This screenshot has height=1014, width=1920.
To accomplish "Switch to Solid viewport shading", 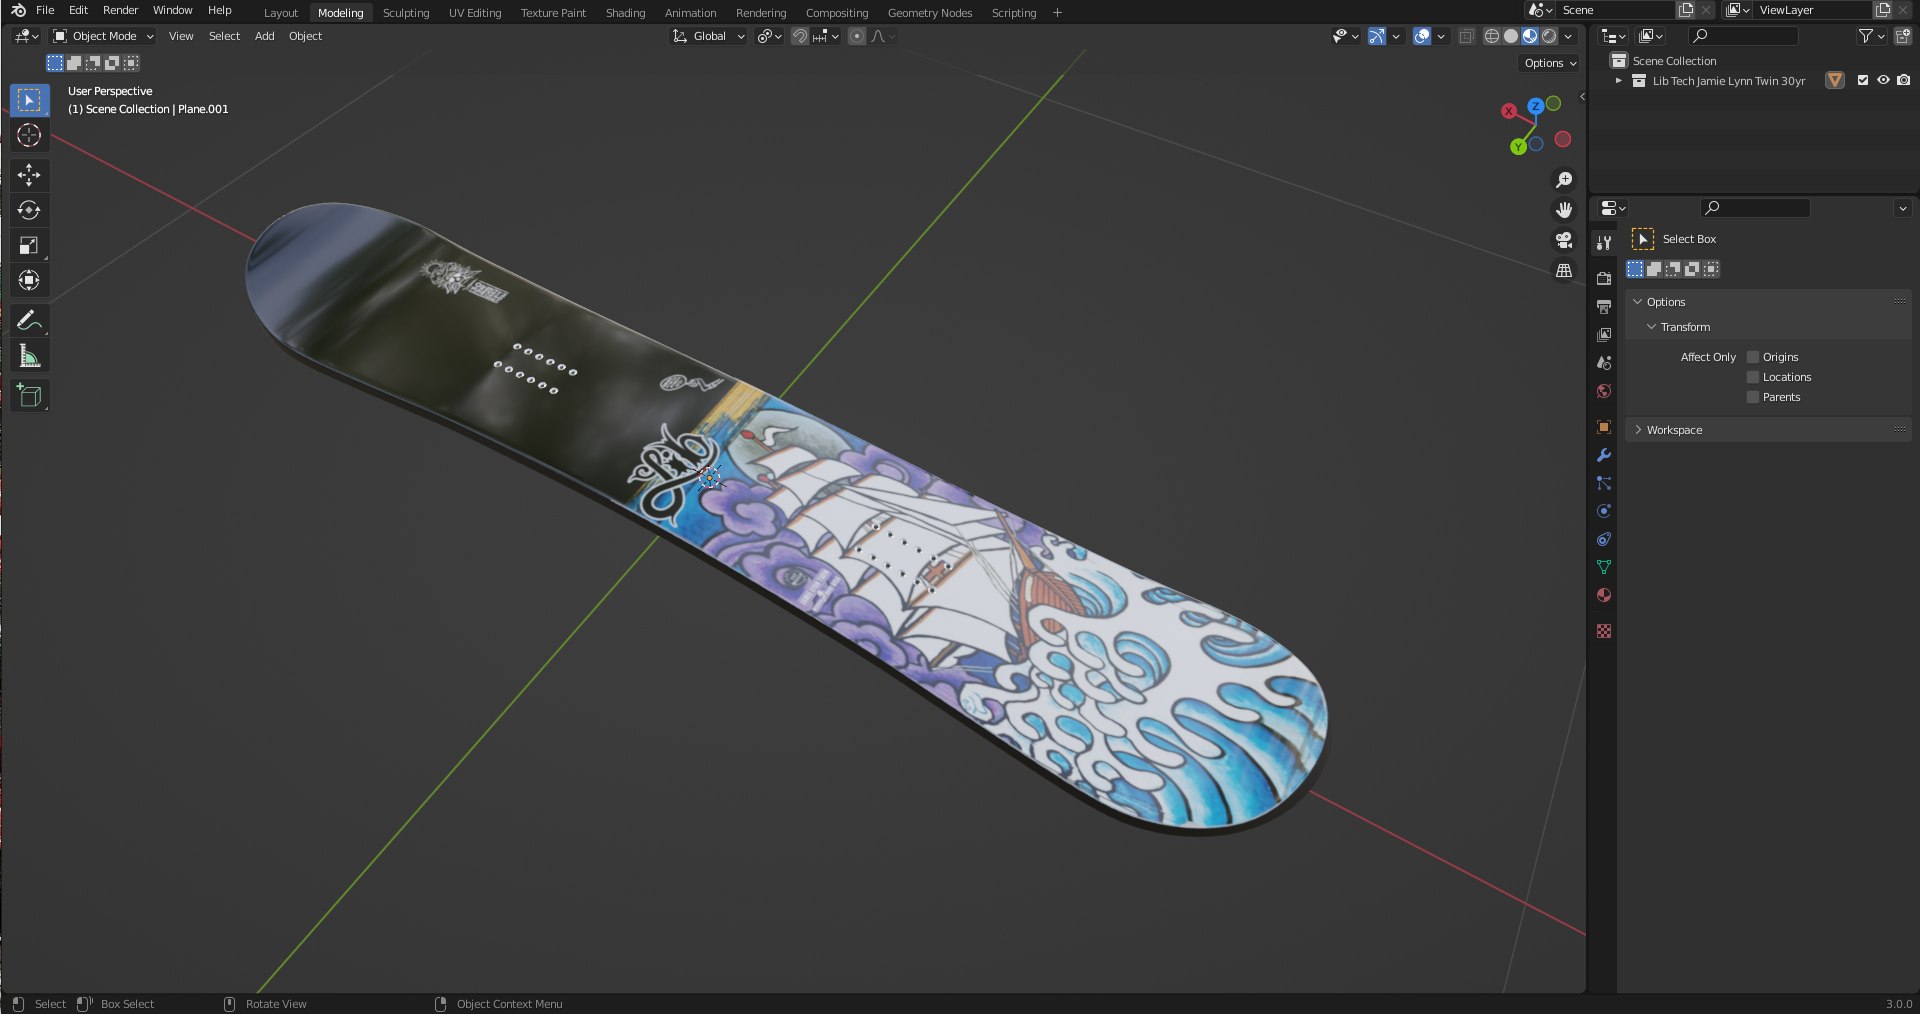I will pos(1511,36).
